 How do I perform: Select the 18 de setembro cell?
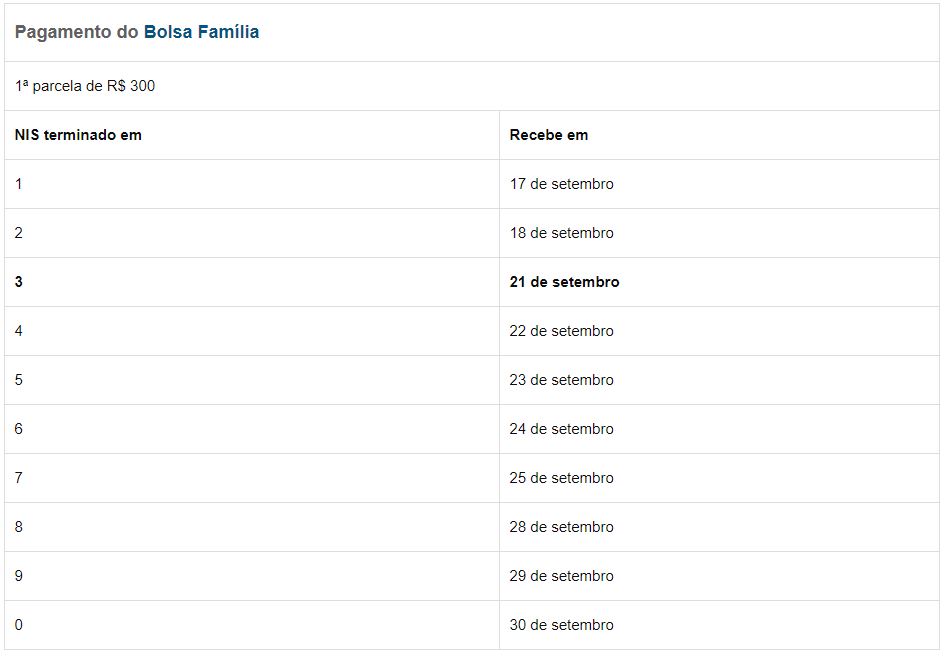(720, 233)
